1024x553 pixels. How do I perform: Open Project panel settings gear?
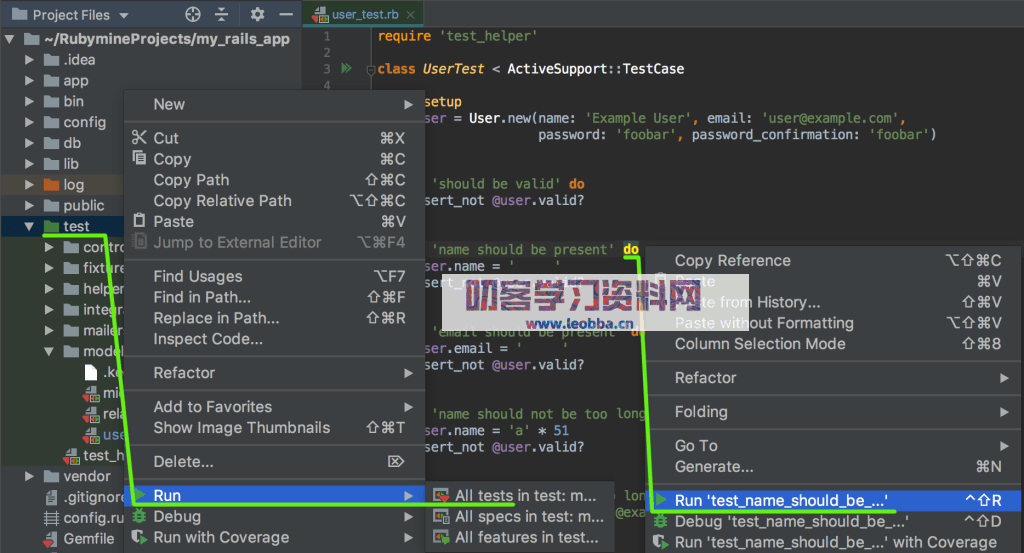257,14
